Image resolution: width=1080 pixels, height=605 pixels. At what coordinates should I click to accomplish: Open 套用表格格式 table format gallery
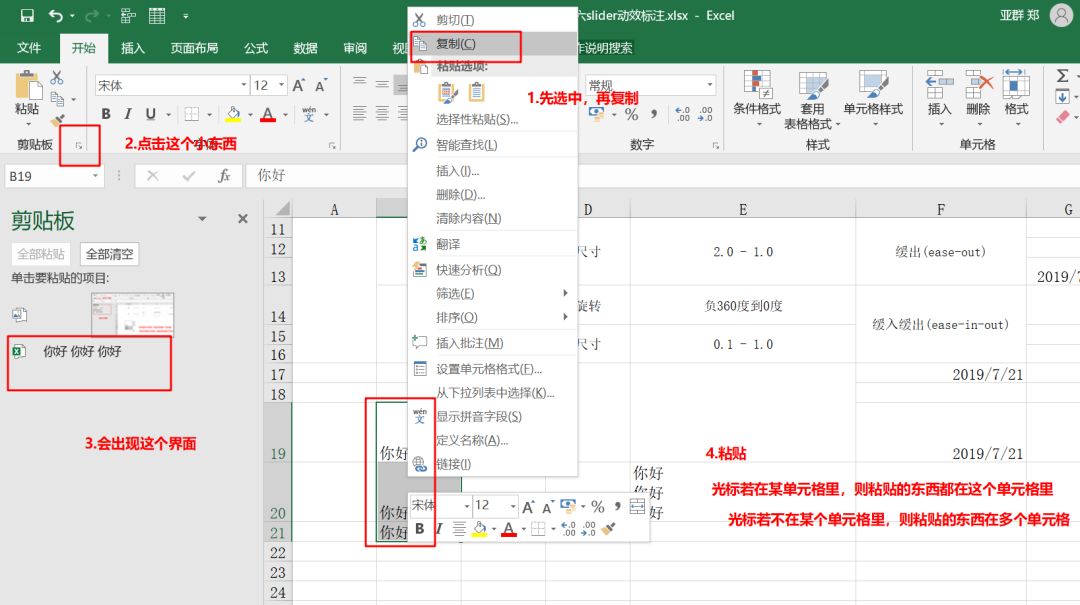(812, 100)
